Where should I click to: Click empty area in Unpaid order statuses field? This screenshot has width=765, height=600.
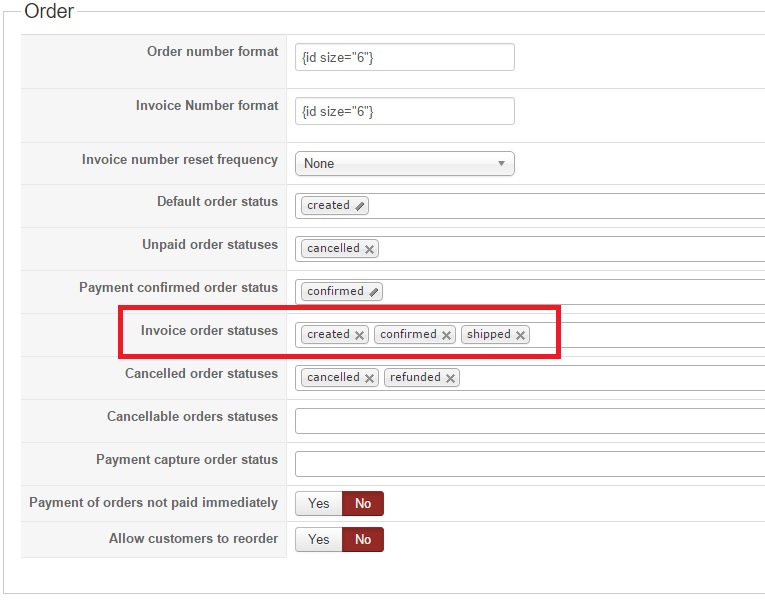click(x=560, y=249)
